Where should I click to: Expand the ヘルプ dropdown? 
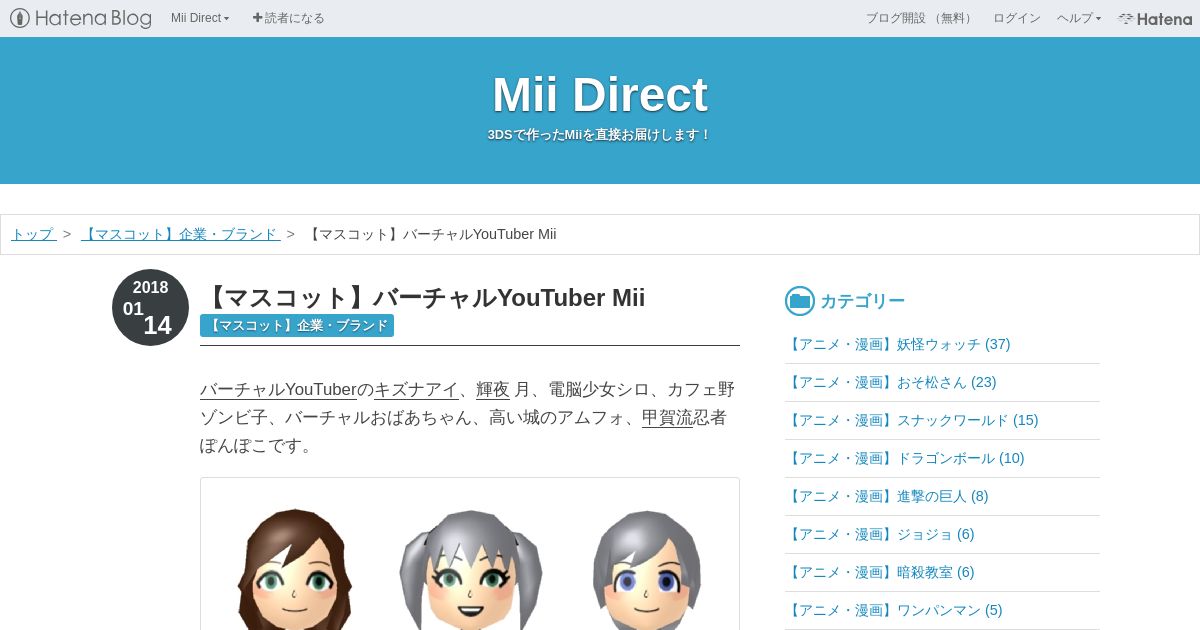(1079, 18)
